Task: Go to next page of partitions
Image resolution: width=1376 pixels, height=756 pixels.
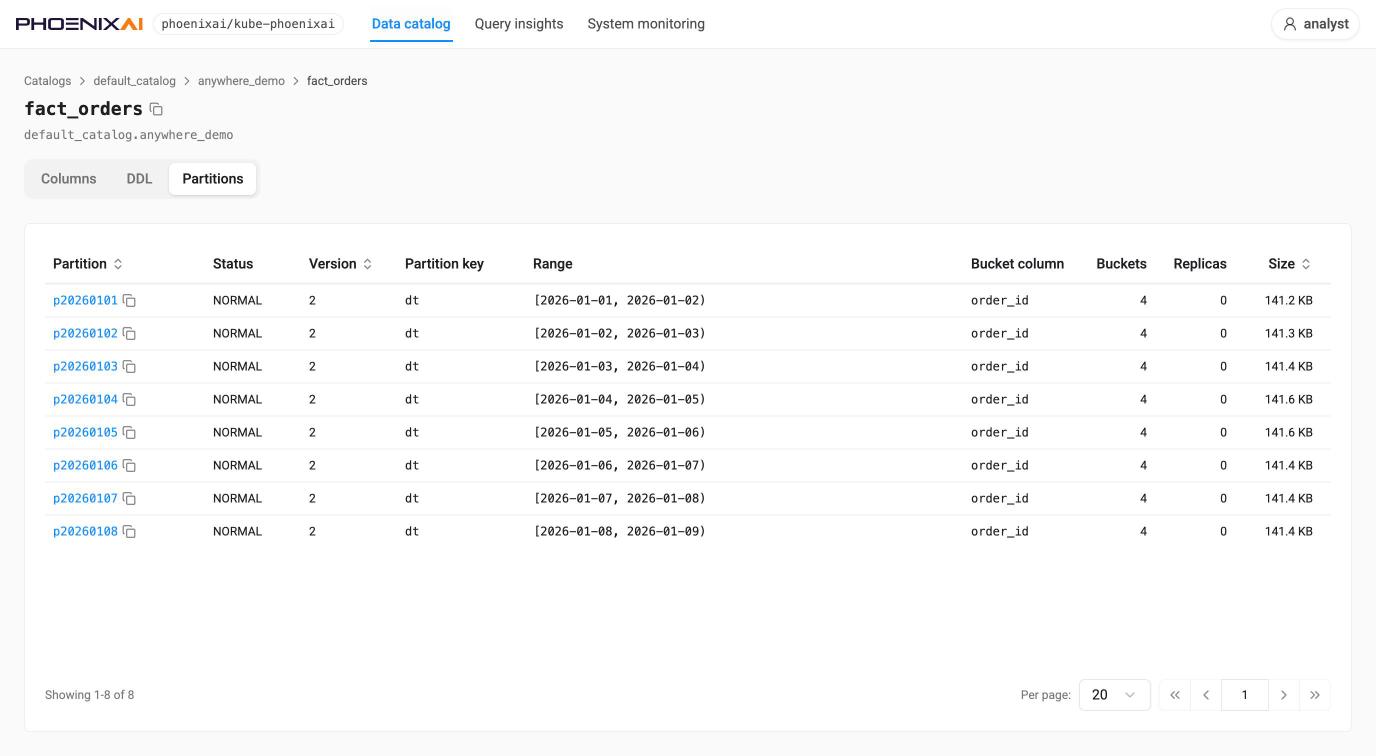Action: 1284,695
